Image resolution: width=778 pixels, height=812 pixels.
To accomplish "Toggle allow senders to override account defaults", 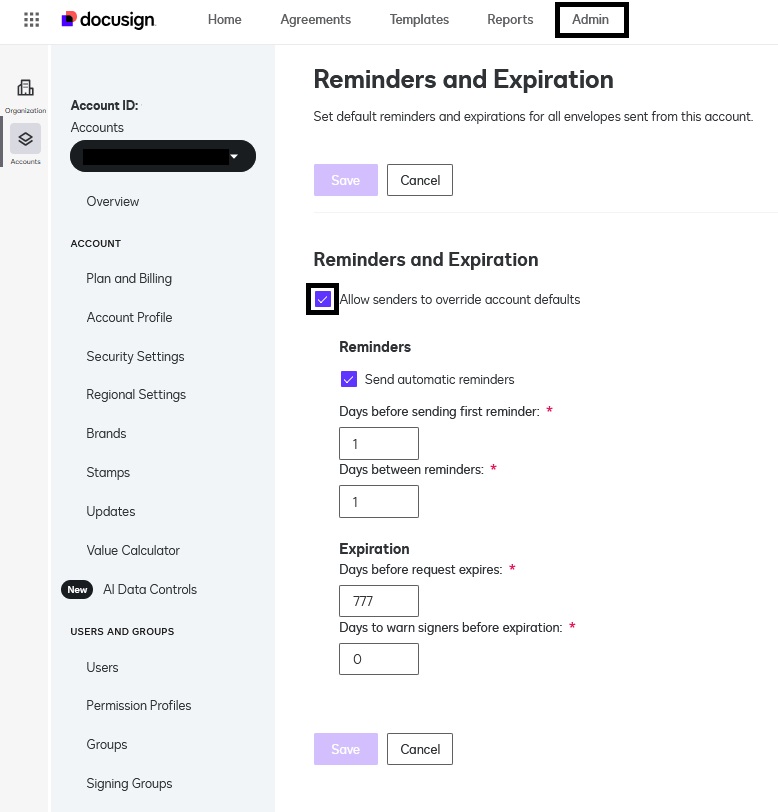I will pos(322,298).
